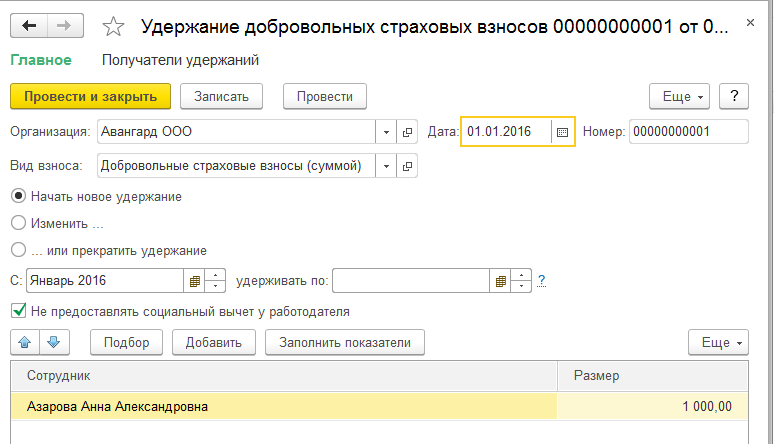774x444 pixels.
Task: Switch to the 'Главное' tab
Action: pyautogui.click(x=41, y=60)
